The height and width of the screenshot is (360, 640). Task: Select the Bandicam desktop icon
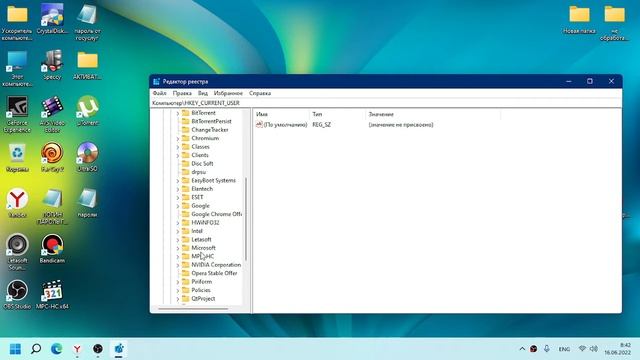pyautogui.click(x=52, y=249)
